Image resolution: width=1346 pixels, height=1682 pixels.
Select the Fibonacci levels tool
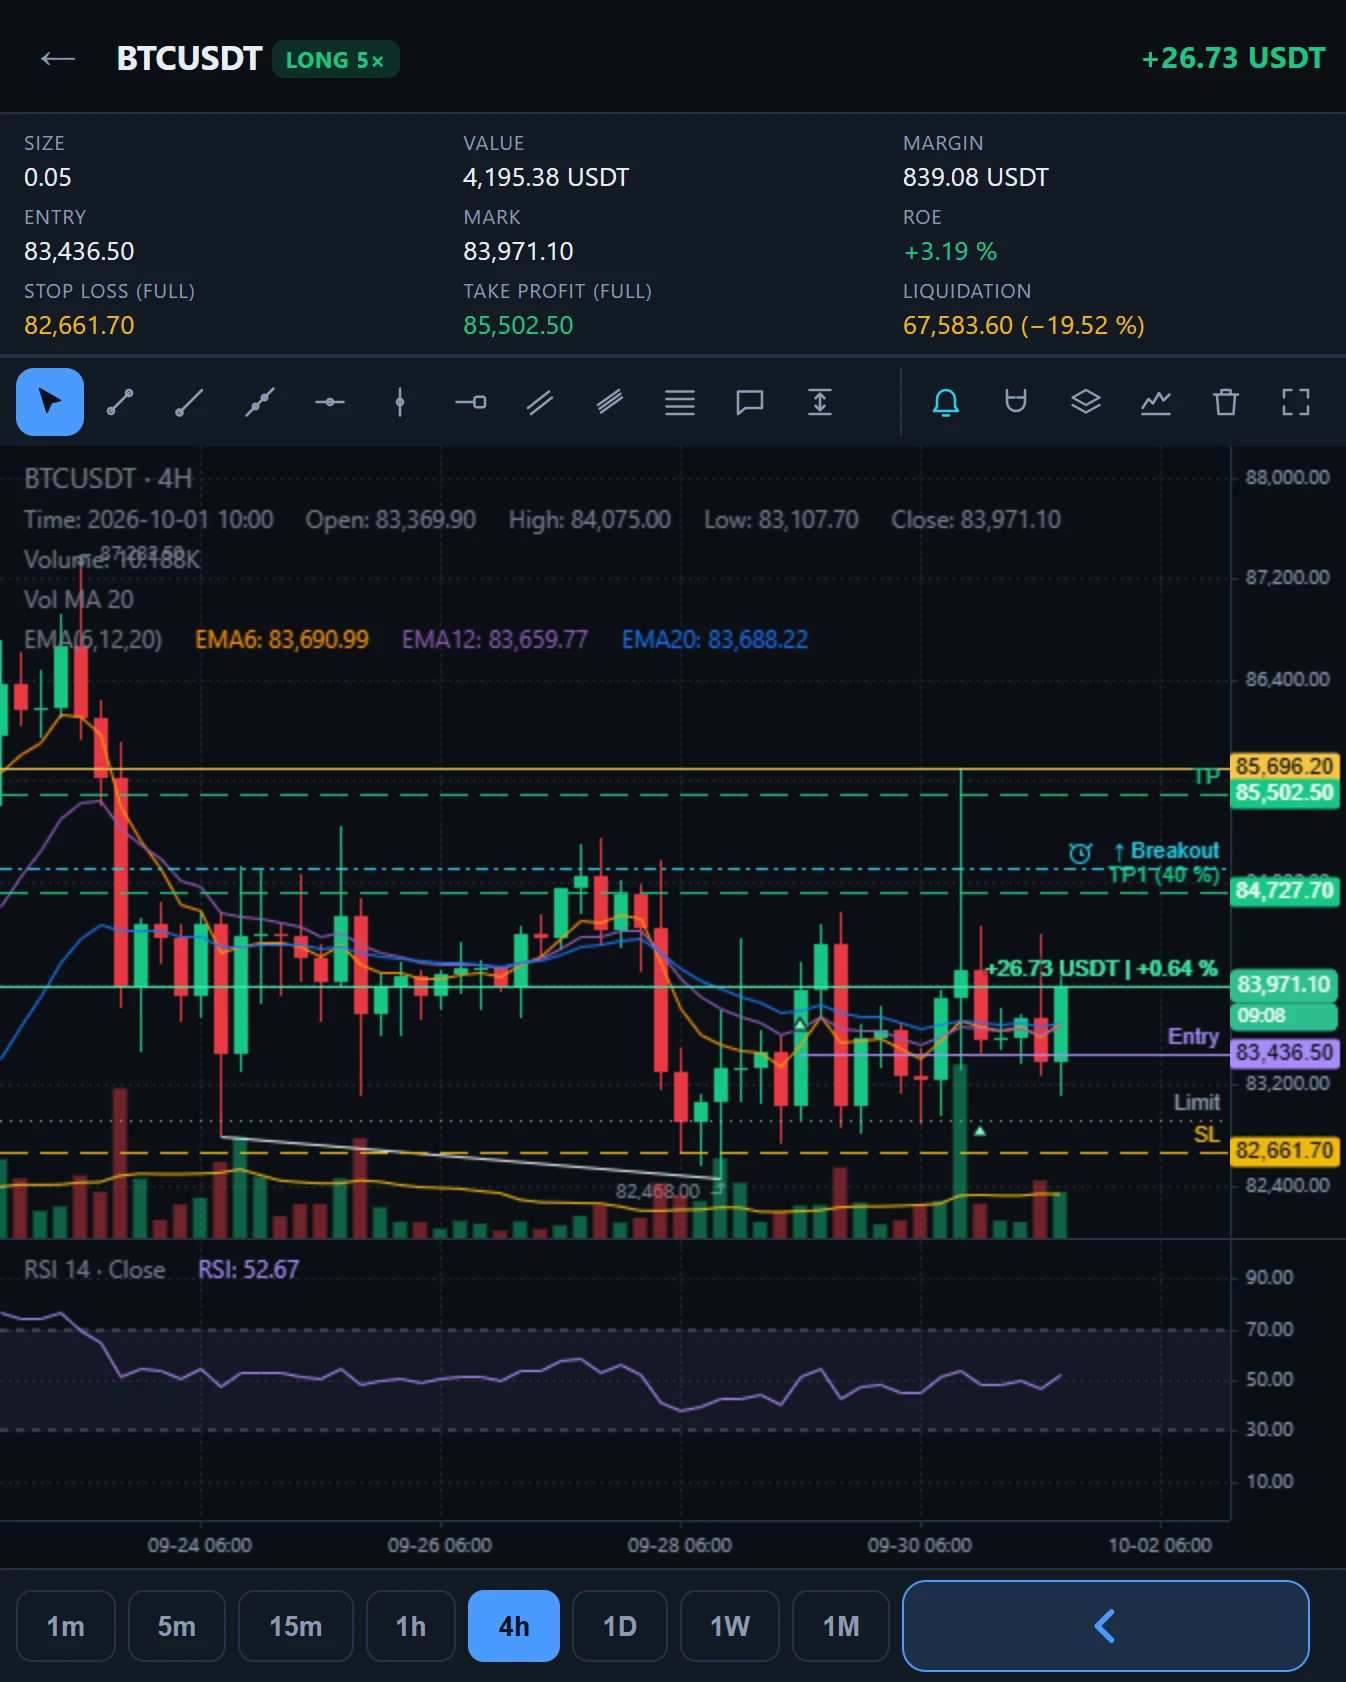pyautogui.click(x=680, y=402)
